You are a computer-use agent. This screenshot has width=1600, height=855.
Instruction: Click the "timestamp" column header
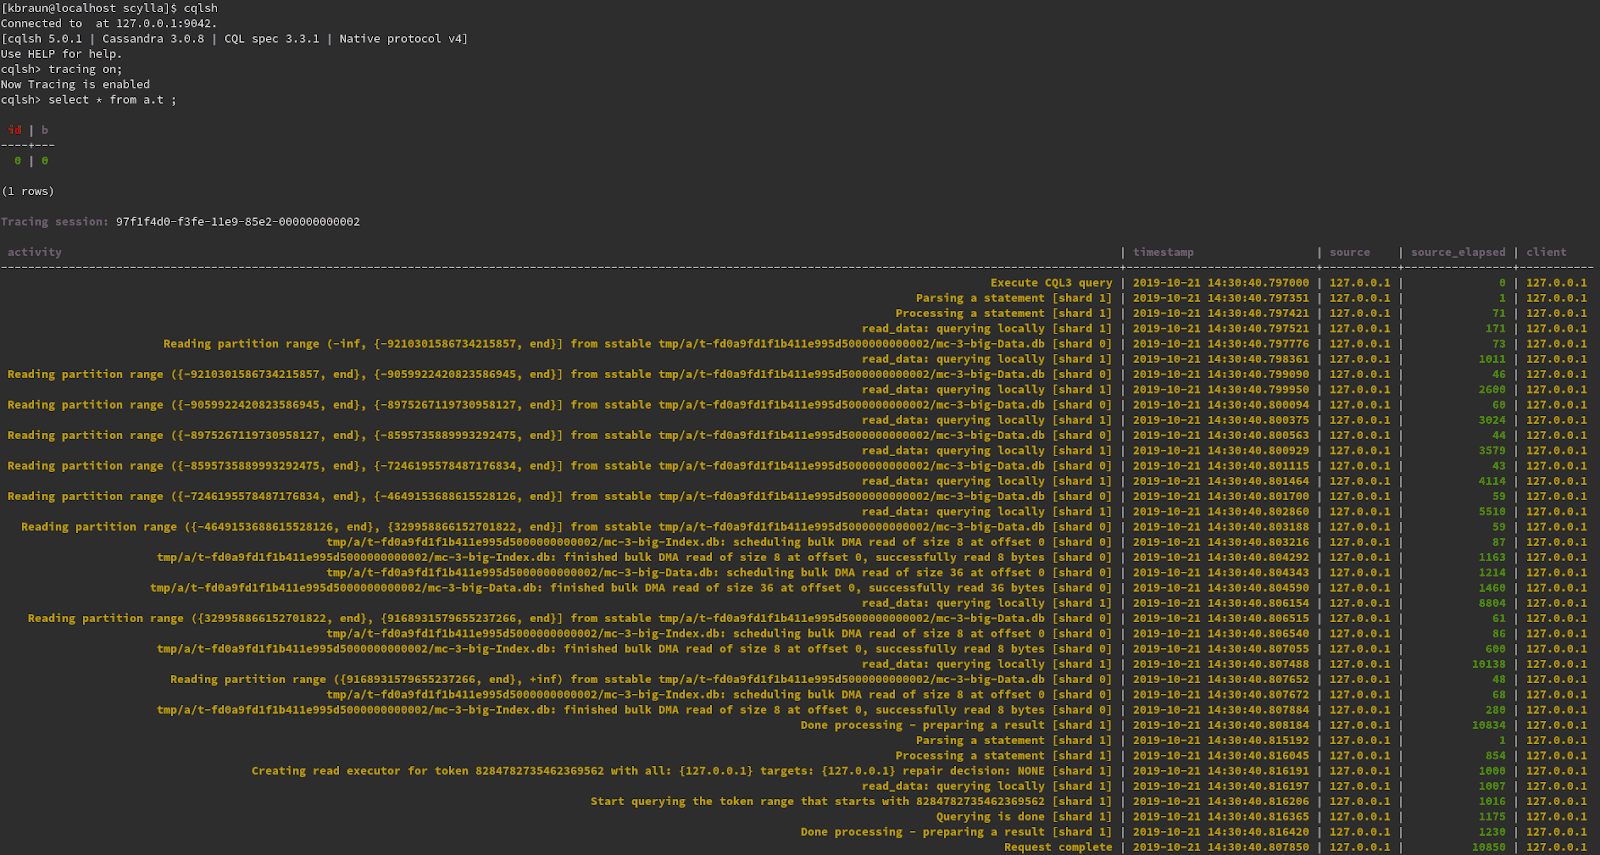click(1163, 252)
